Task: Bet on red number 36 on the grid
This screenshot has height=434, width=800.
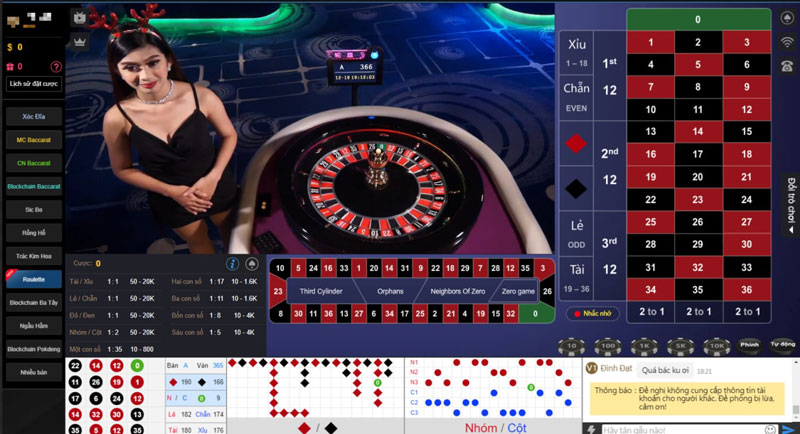Action: click(x=746, y=290)
